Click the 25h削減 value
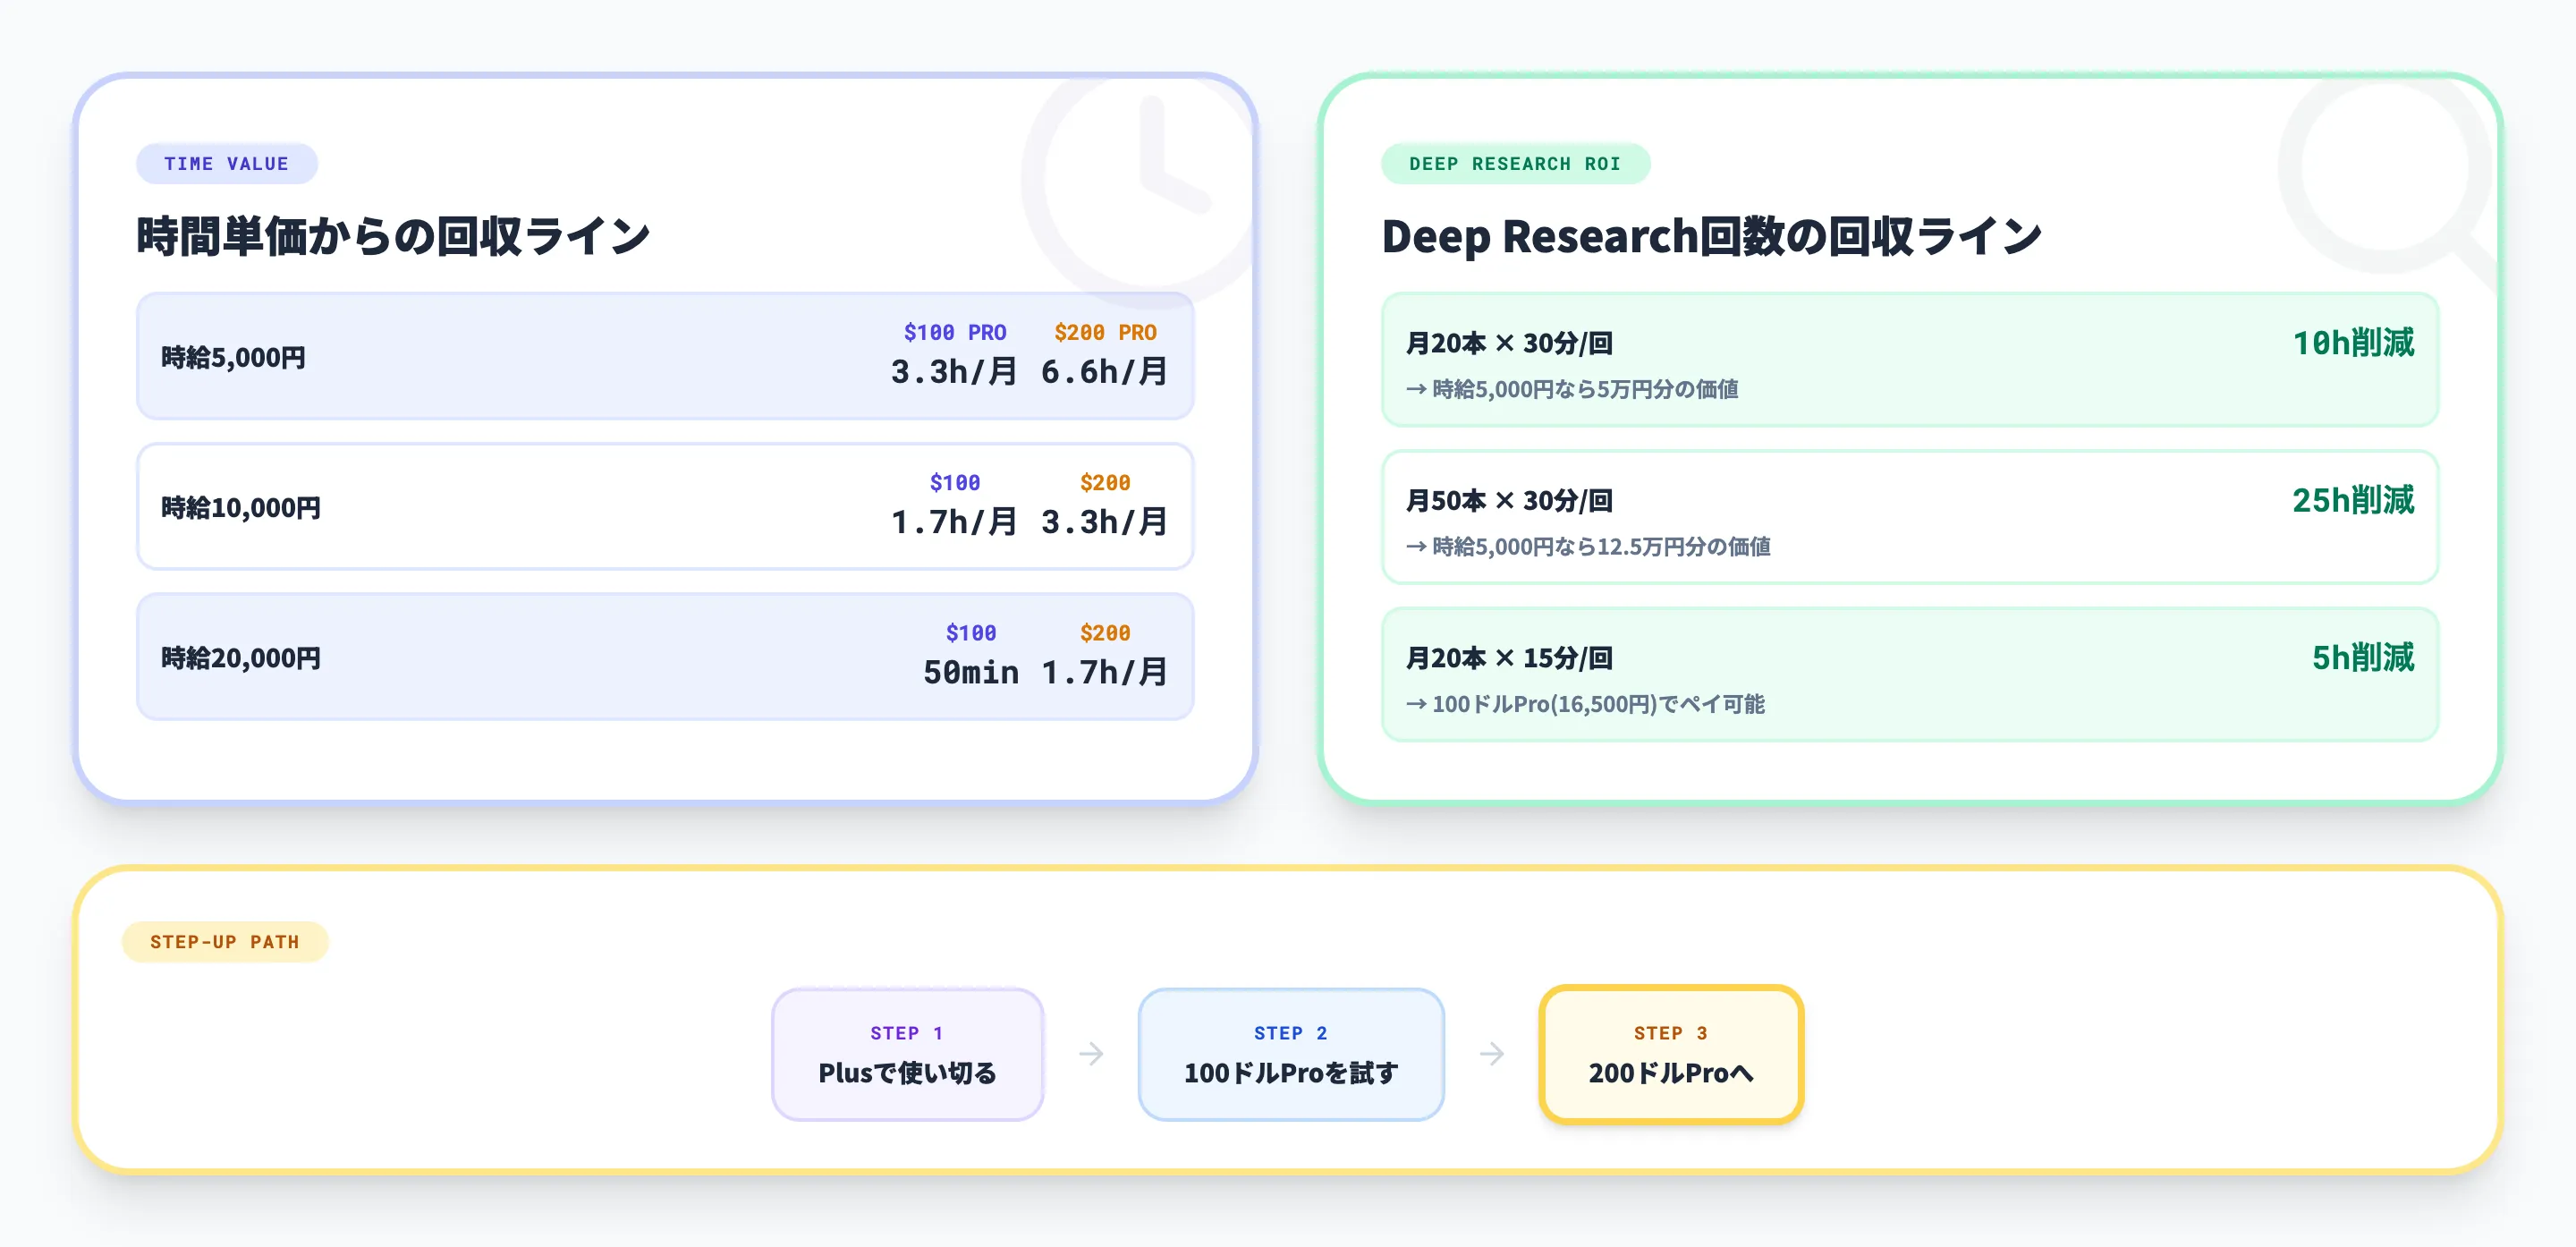 pyautogui.click(x=2353, y=500)
